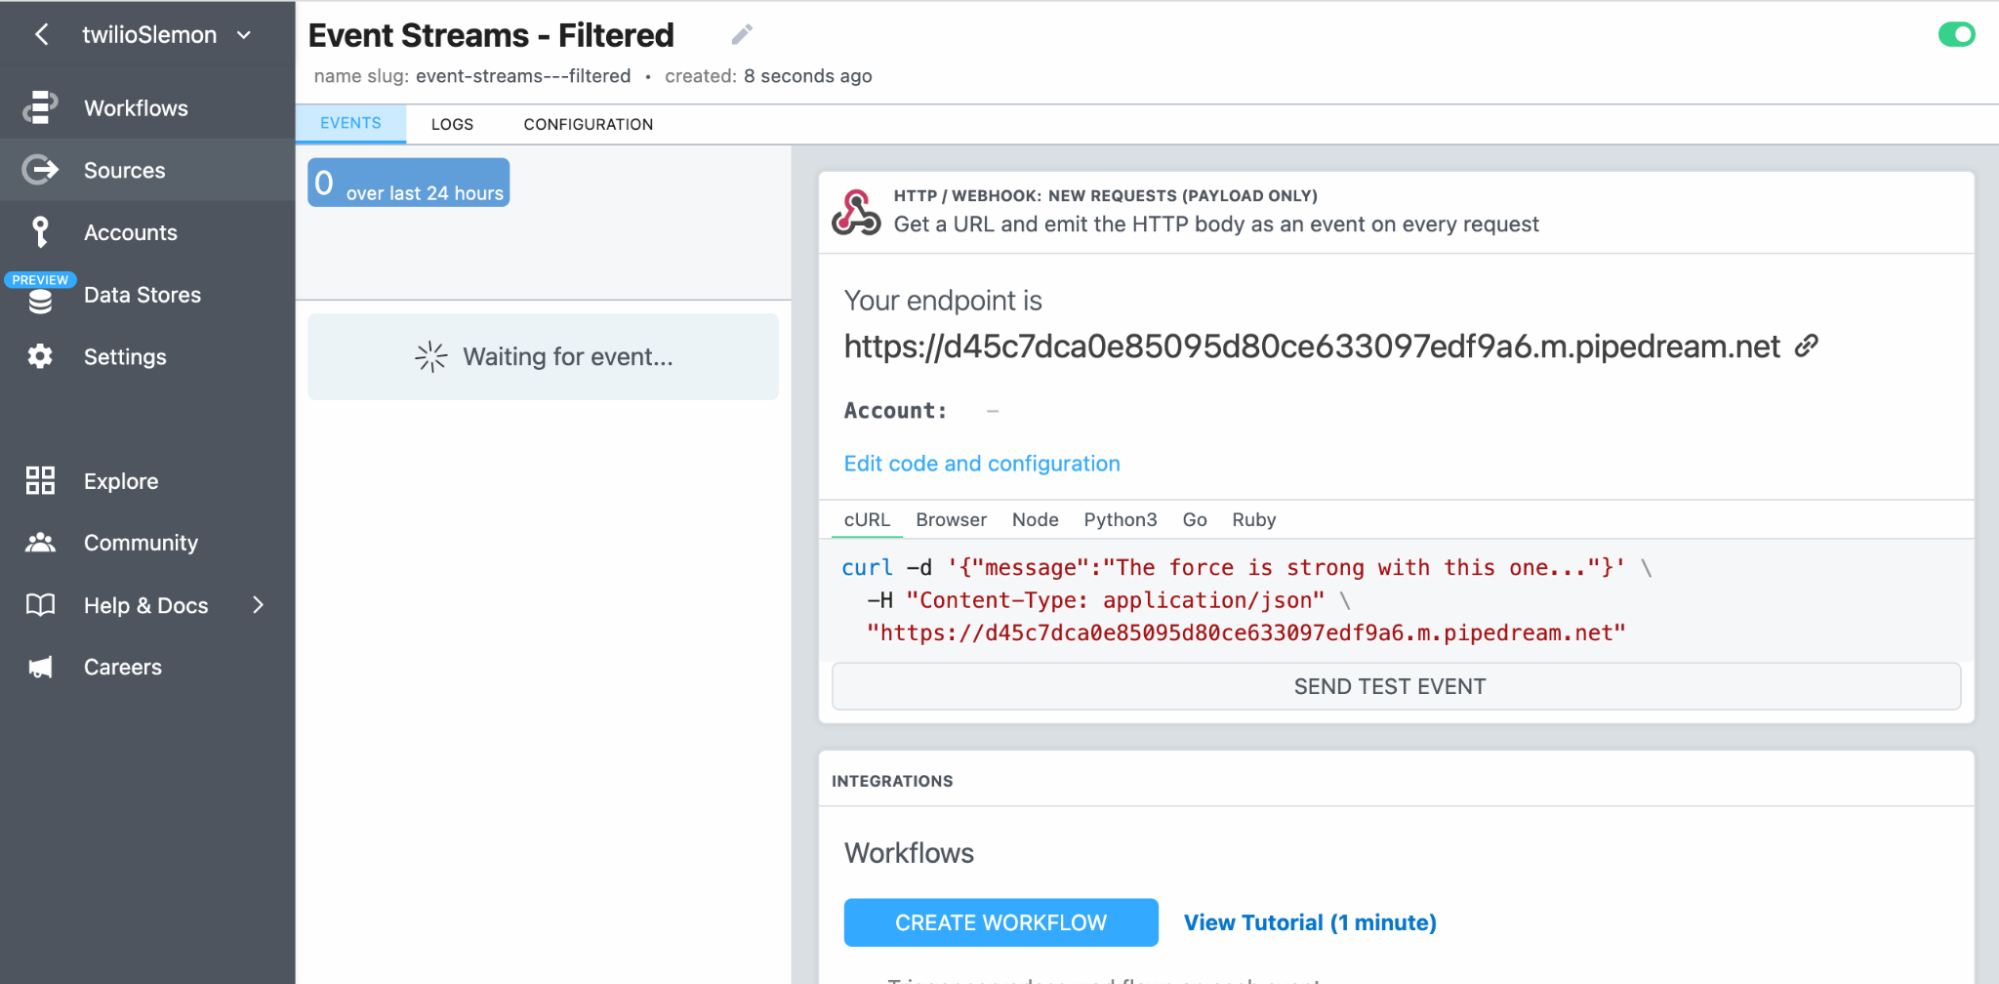Open Workflows via its sidebar icon
The image size is (1999, 984).
40,108
